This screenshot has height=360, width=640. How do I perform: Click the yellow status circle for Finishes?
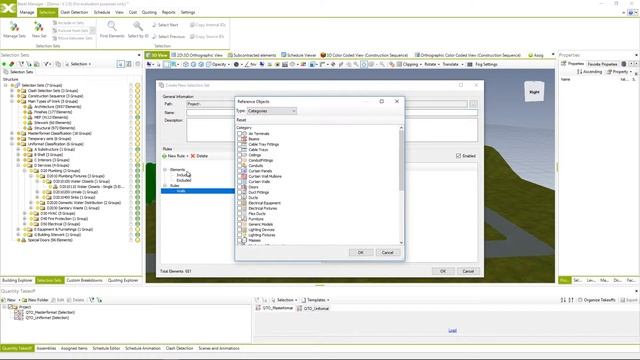point(138,112)
